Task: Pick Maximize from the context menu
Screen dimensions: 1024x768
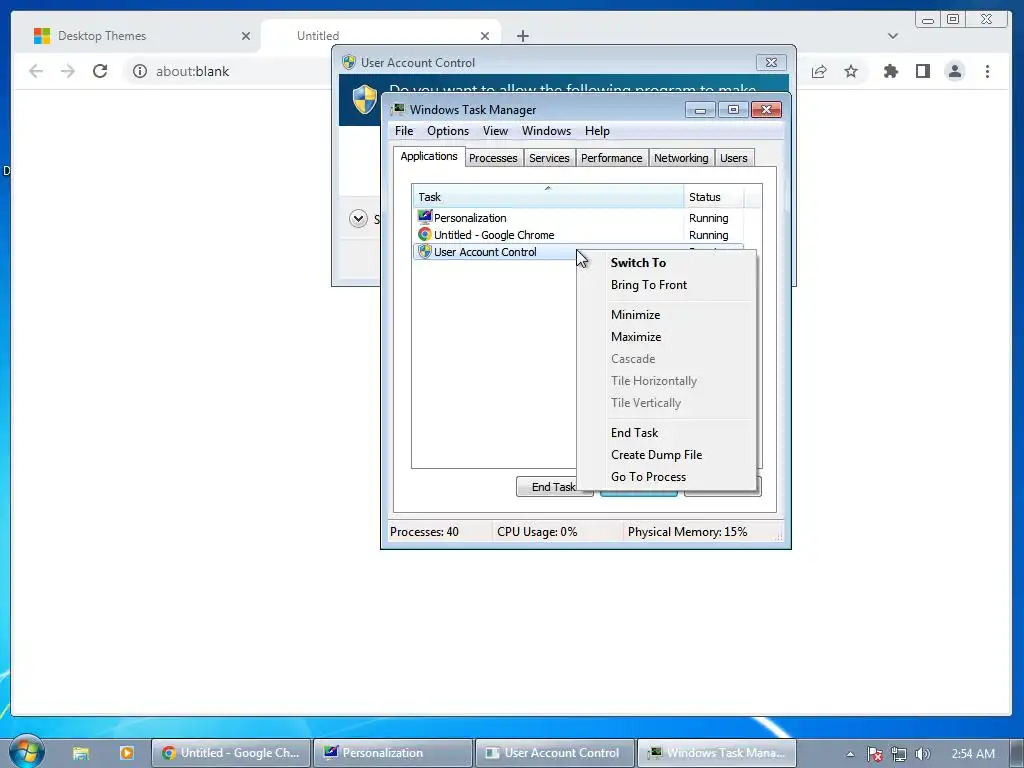Action: pyautogui.click(x=636, y=337)
